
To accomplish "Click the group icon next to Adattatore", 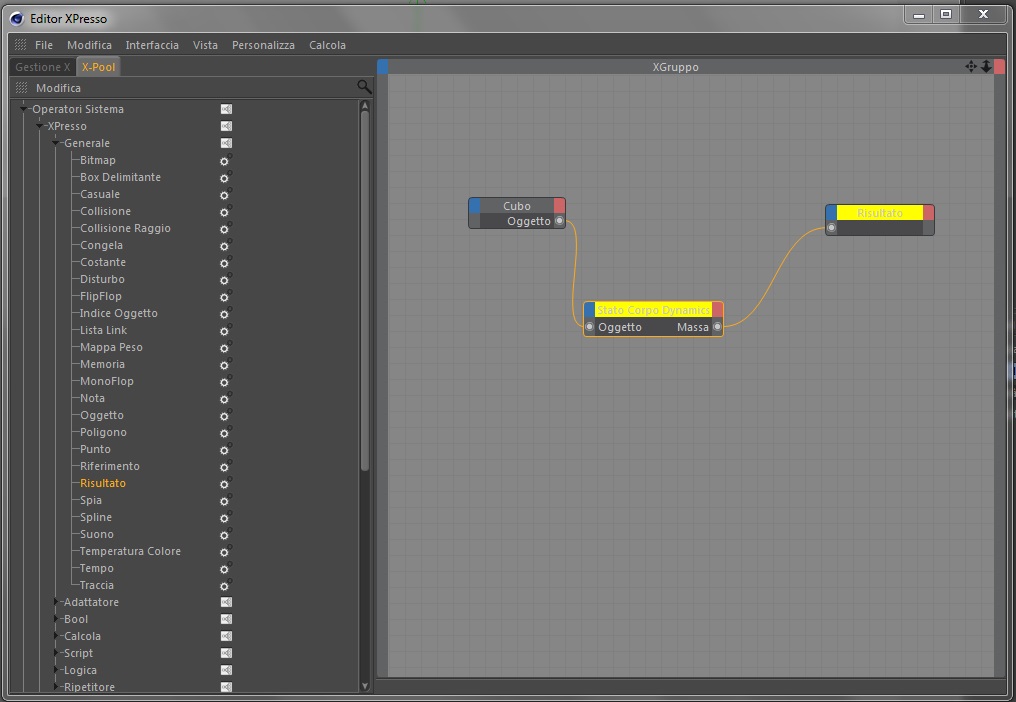I will coord(226,602).
